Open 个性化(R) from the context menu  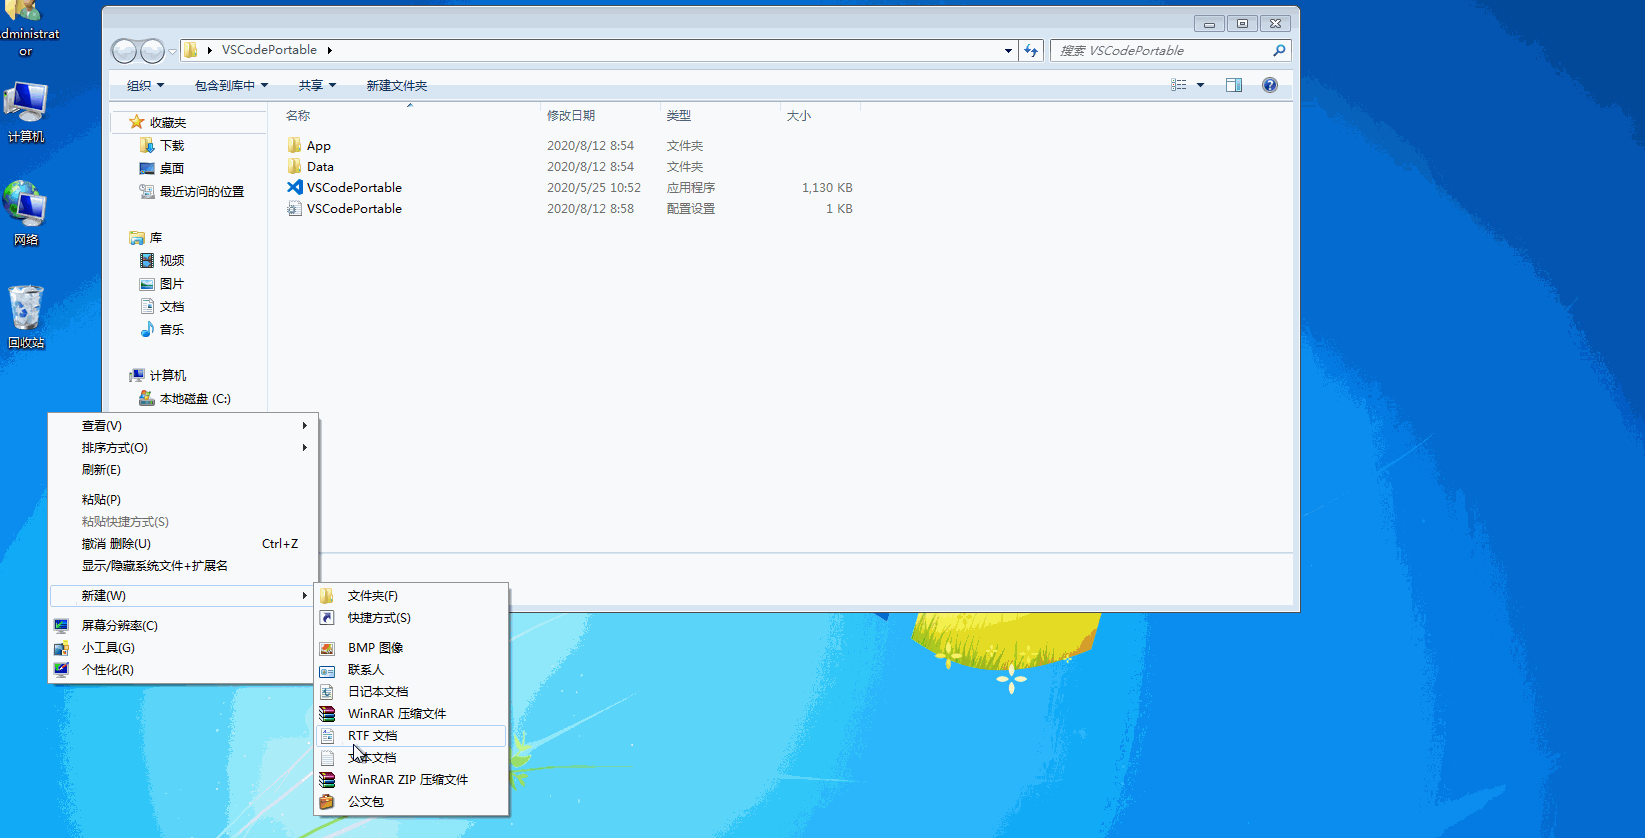coord(183,670)
